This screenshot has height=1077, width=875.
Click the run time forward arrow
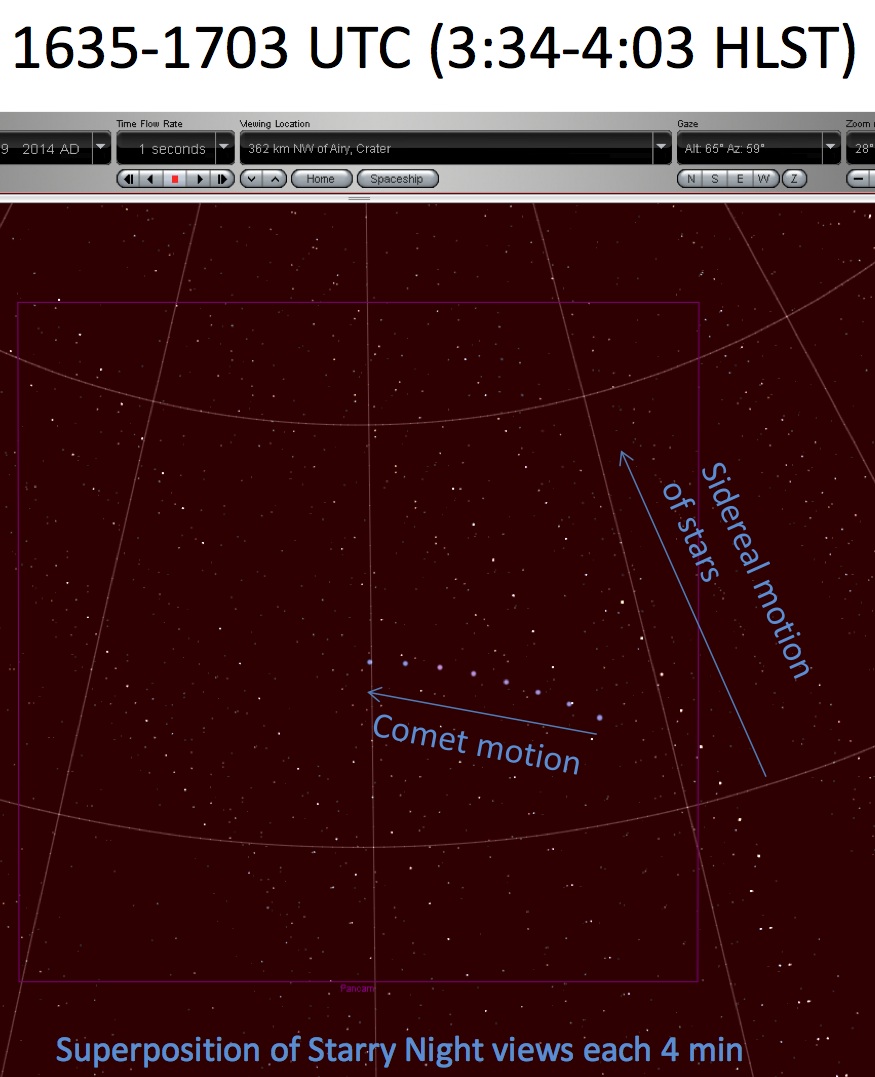(199, 179)
